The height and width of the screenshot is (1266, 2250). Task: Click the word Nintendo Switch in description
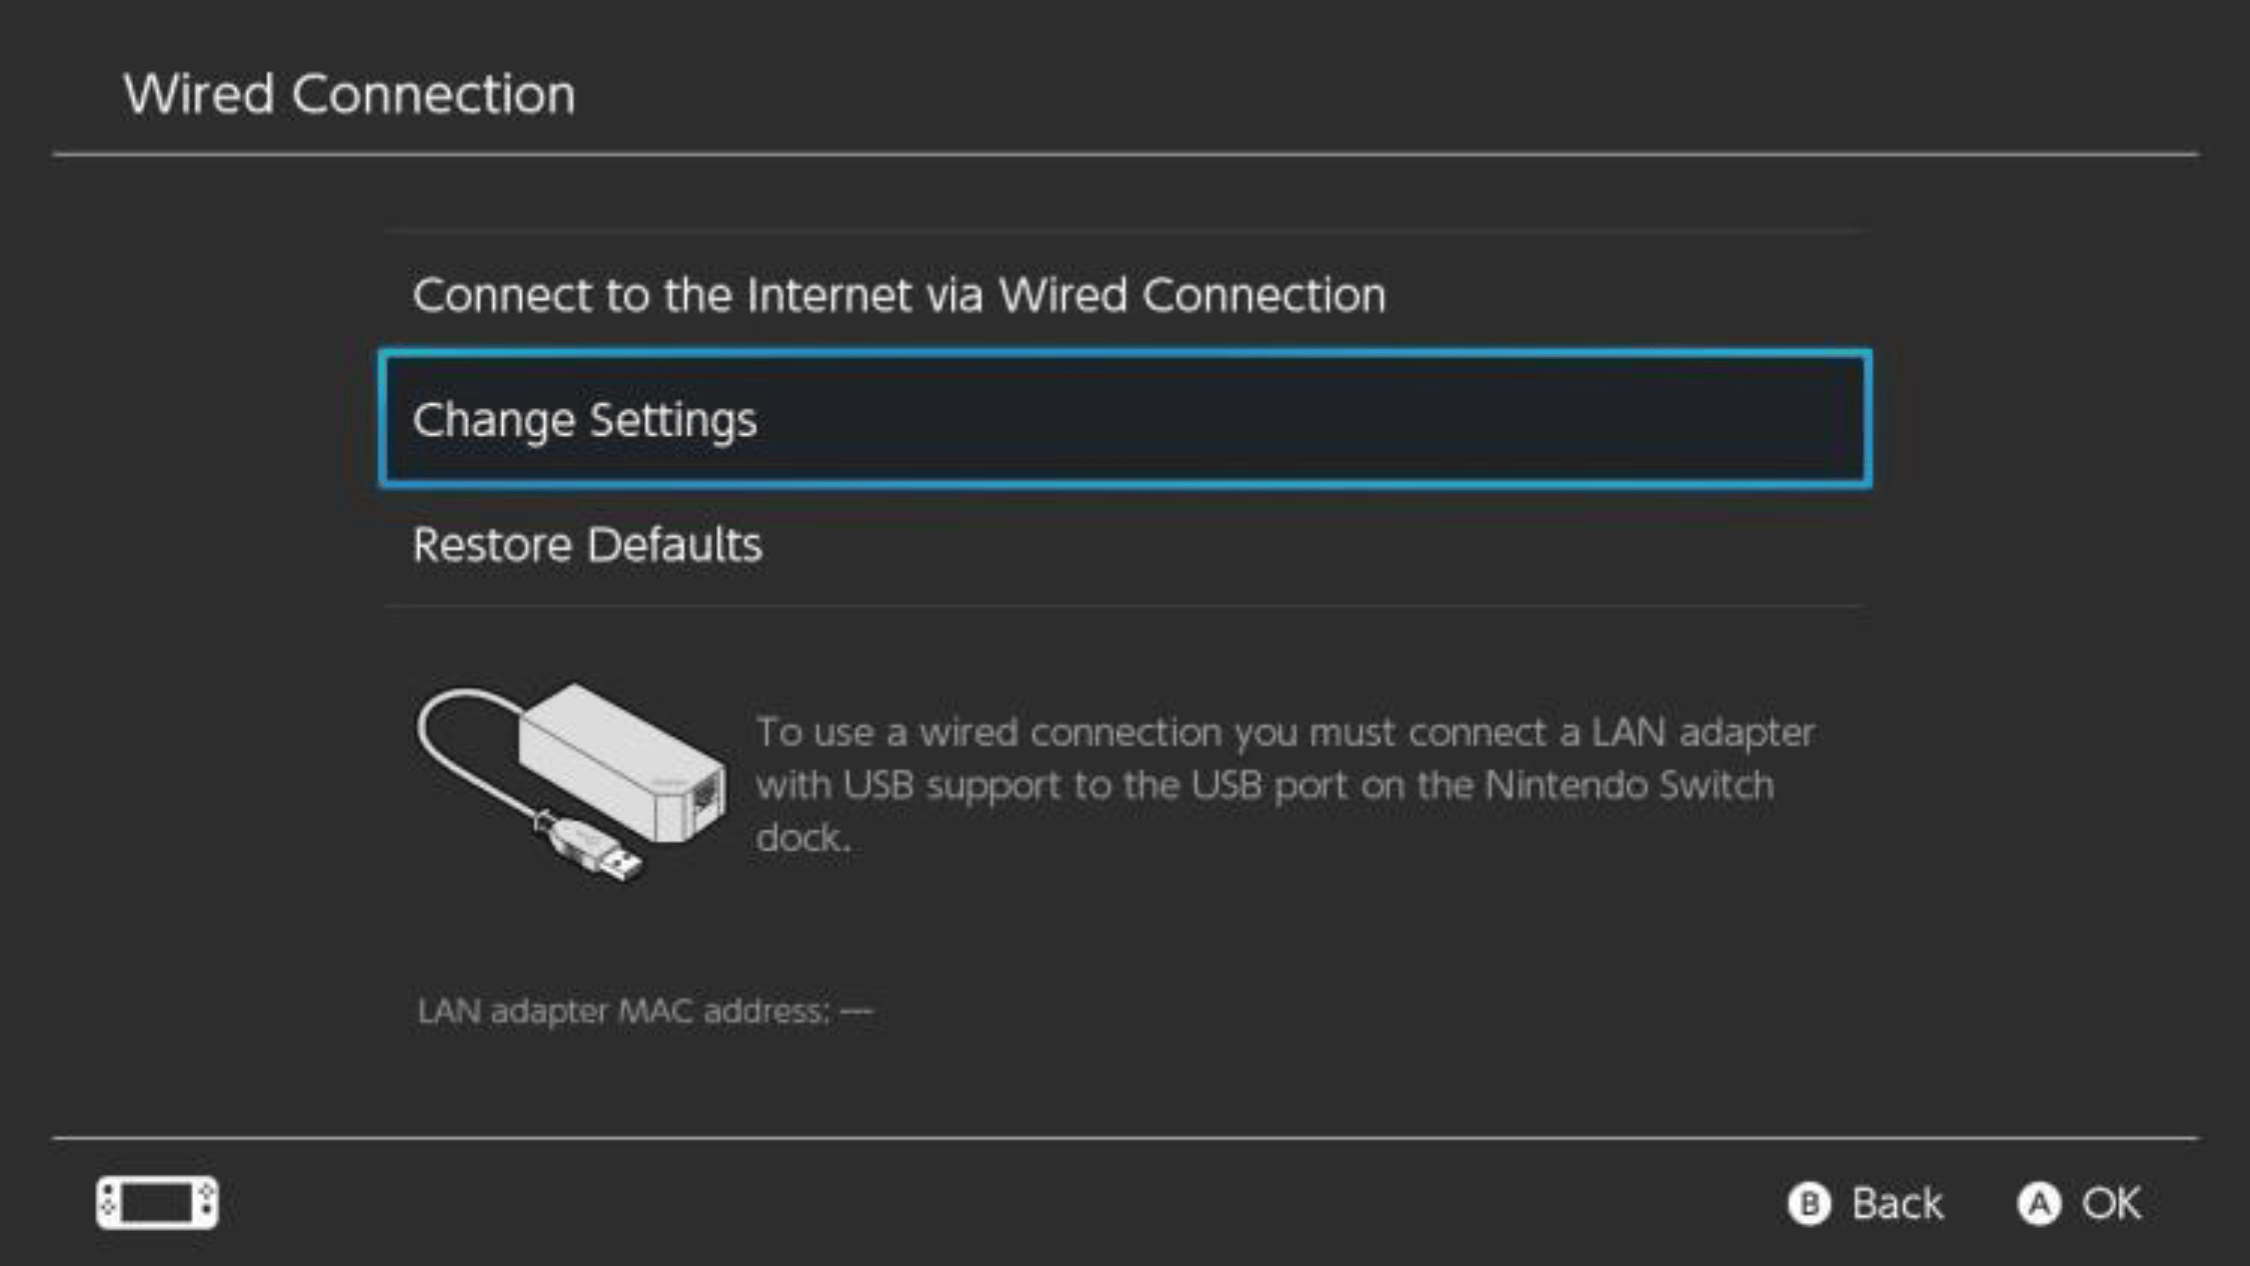pos(1629,785)
